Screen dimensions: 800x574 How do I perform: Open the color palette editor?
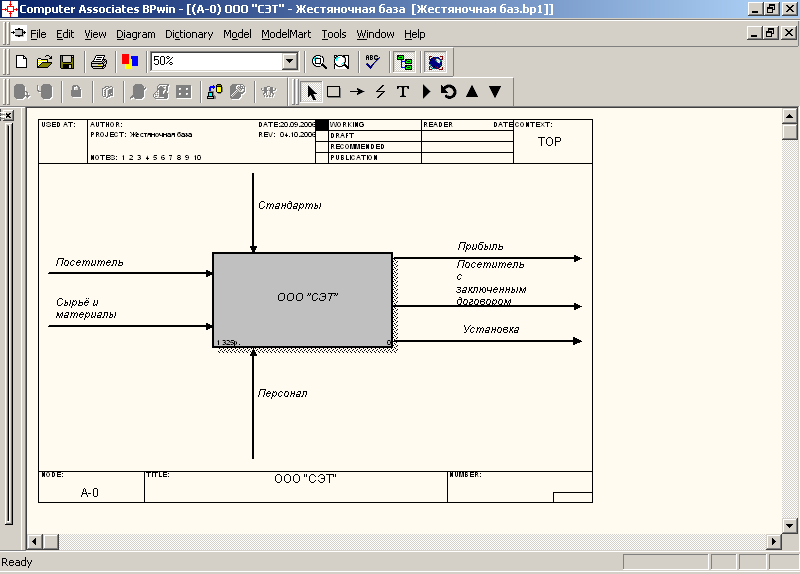click(130, 62)
